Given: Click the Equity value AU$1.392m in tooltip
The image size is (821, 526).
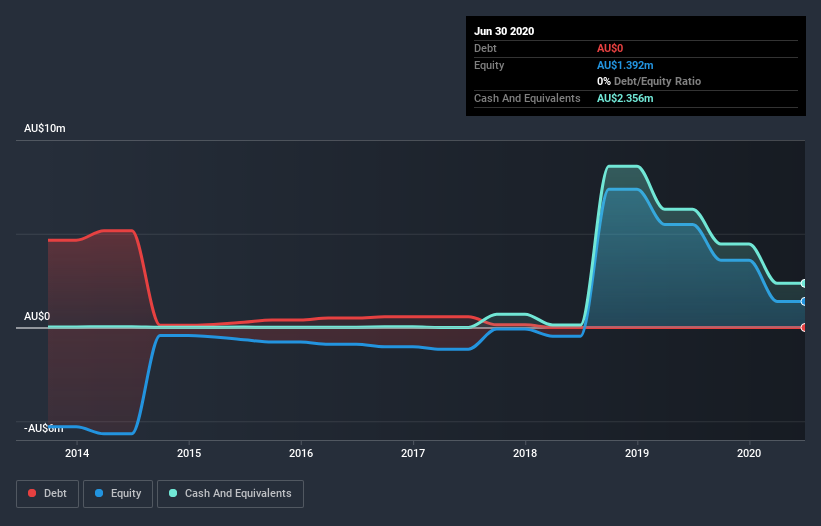Looking at the screenshot, I should point(625,65).
